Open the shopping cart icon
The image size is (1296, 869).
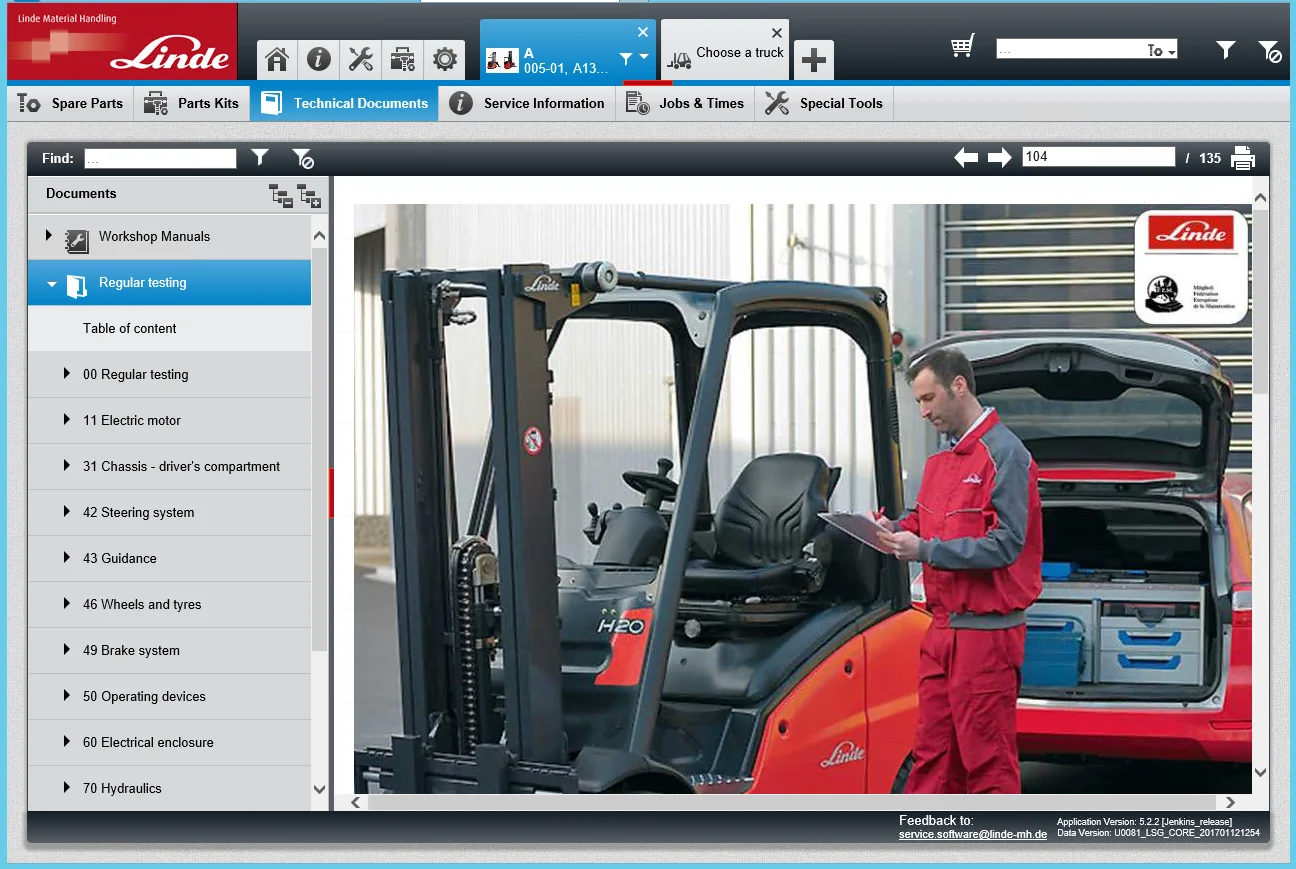pyautogui.click(x=962, y=47)
